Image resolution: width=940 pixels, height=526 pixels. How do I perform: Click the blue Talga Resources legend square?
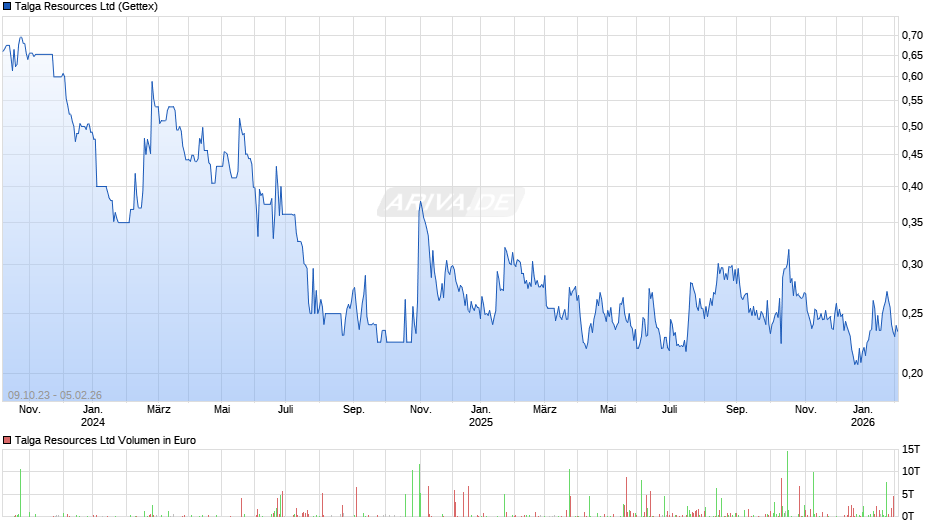pos(7,7)
